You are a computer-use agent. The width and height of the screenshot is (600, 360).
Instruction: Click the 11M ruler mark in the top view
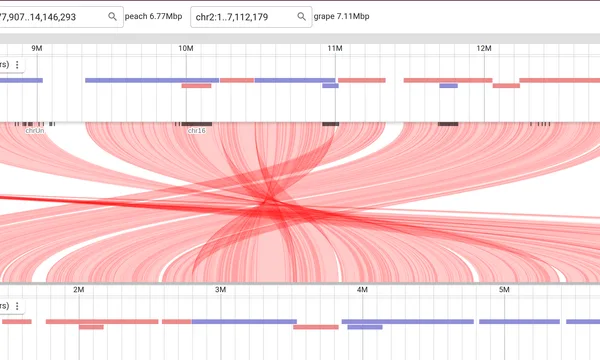pyautogui.click(x=335, y=48)
